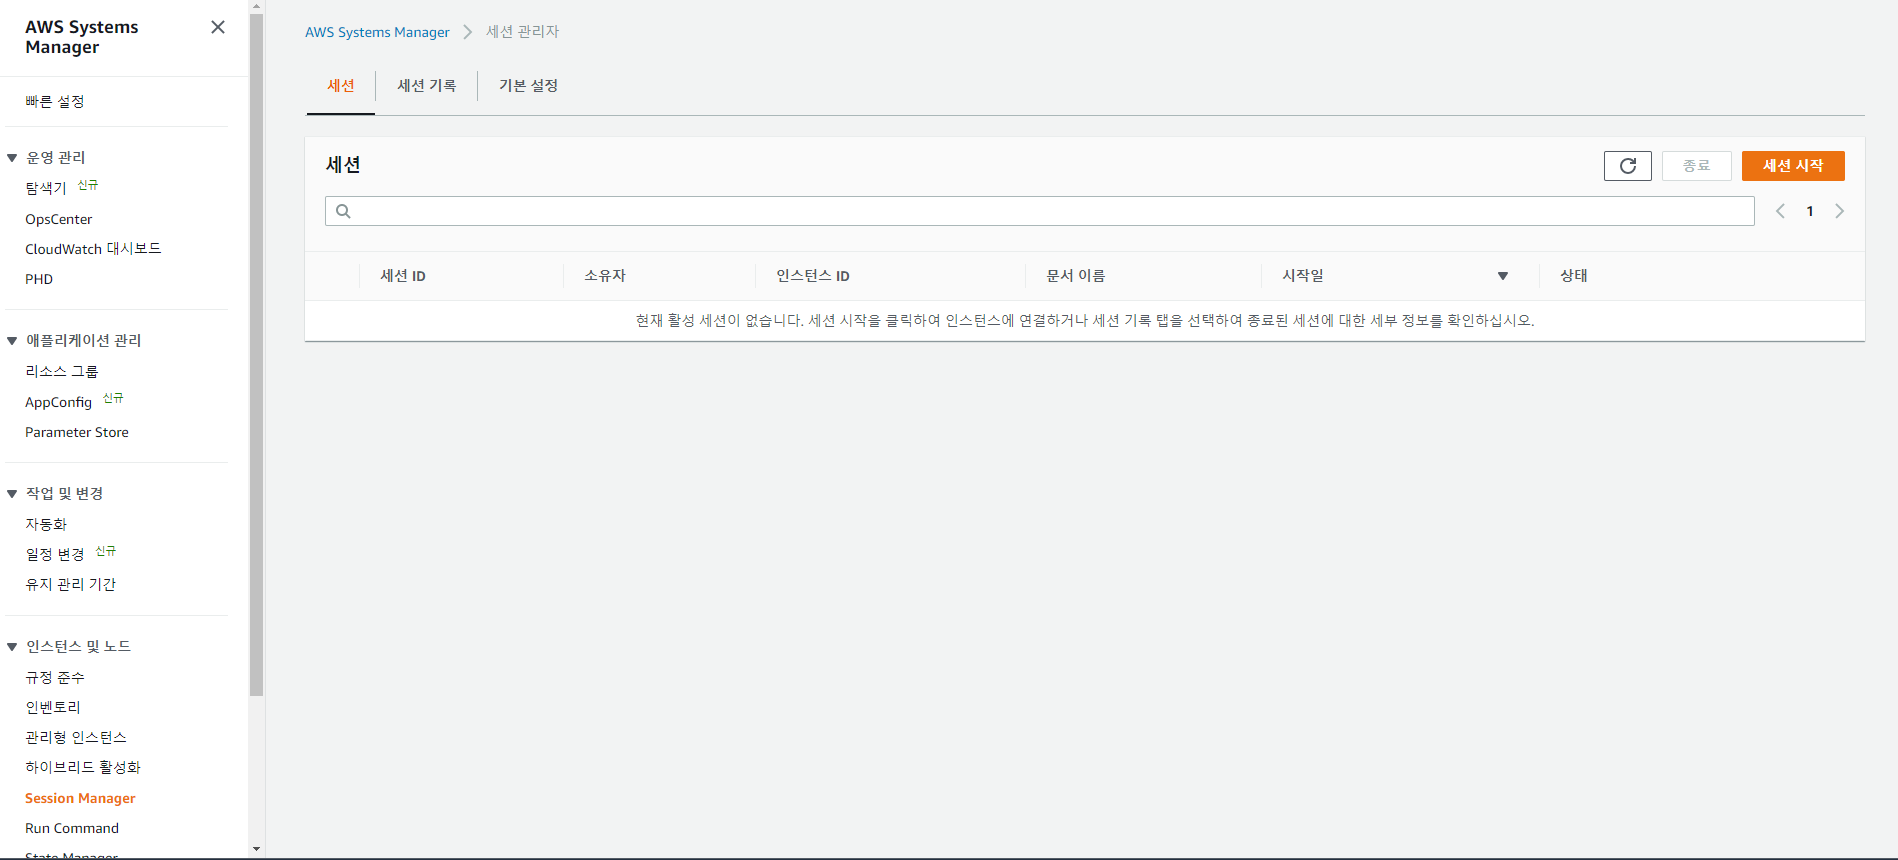Screen dimensions: 1898x860
Task: Click the 인스턴스 ID column header
Action: (x=813, y=276)
